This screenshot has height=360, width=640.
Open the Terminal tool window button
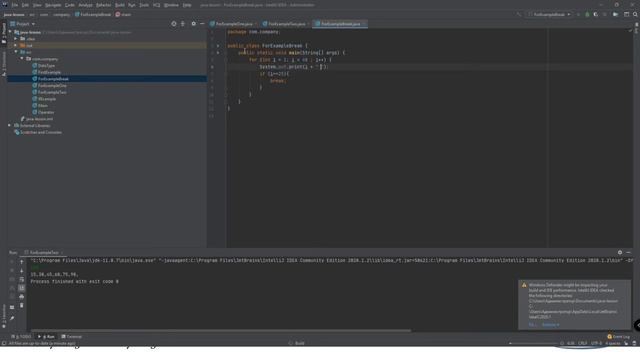71,337
